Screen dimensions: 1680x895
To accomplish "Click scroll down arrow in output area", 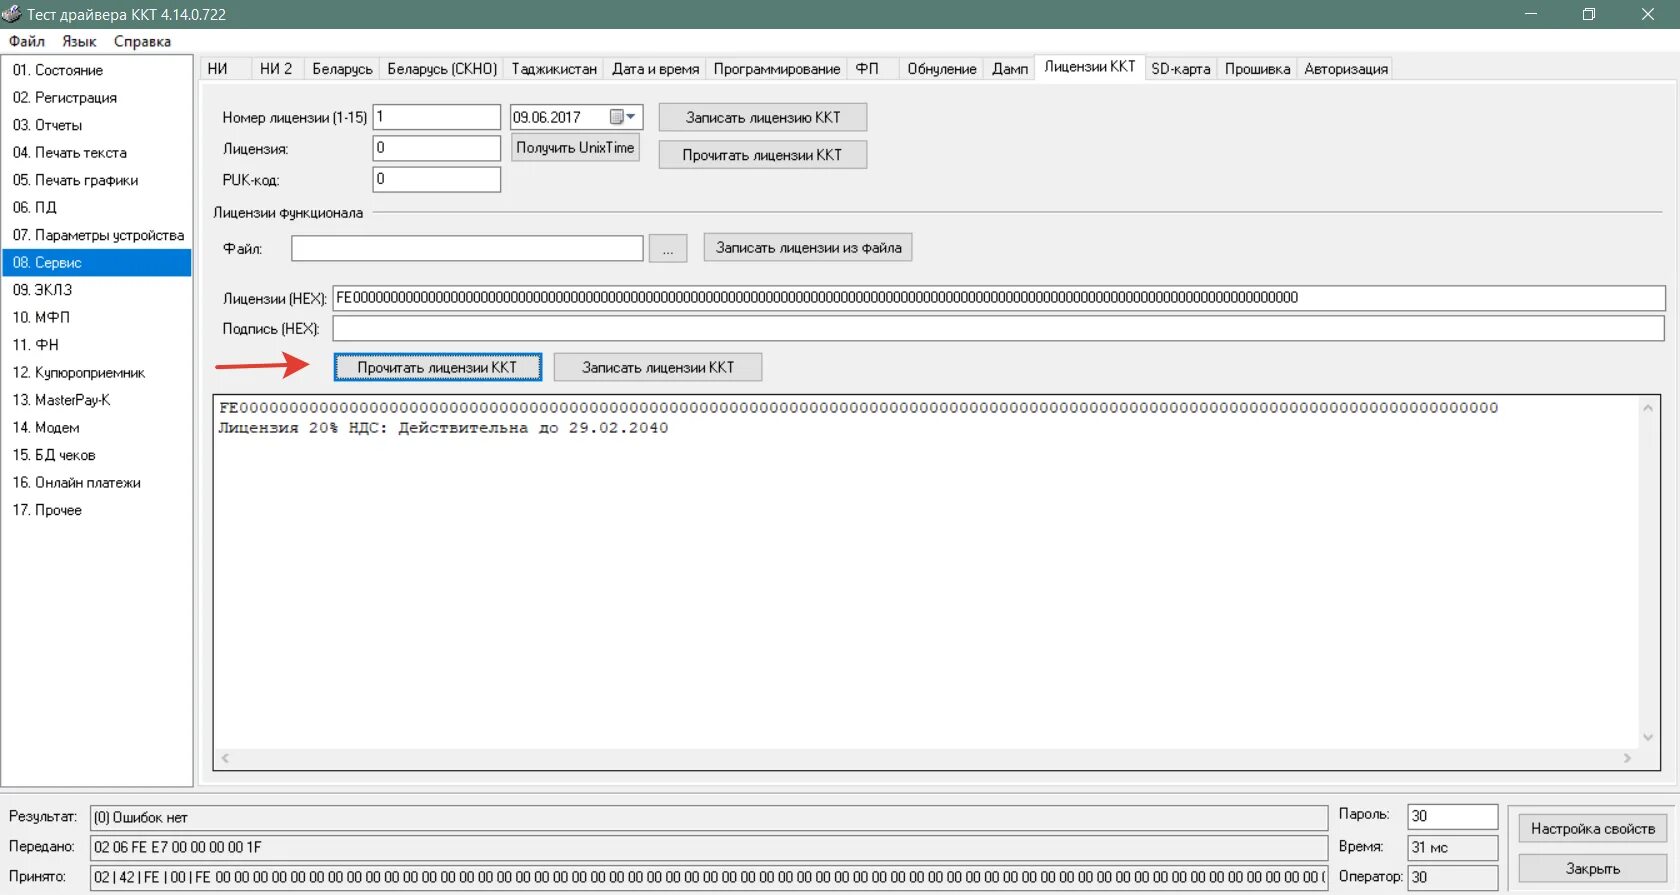I will coord(1648,738).
